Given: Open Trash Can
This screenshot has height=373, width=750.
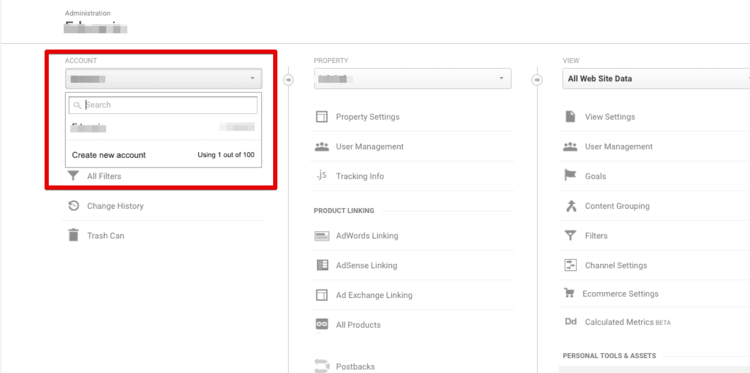Looking at the screenshot, I should click(105, 236).
